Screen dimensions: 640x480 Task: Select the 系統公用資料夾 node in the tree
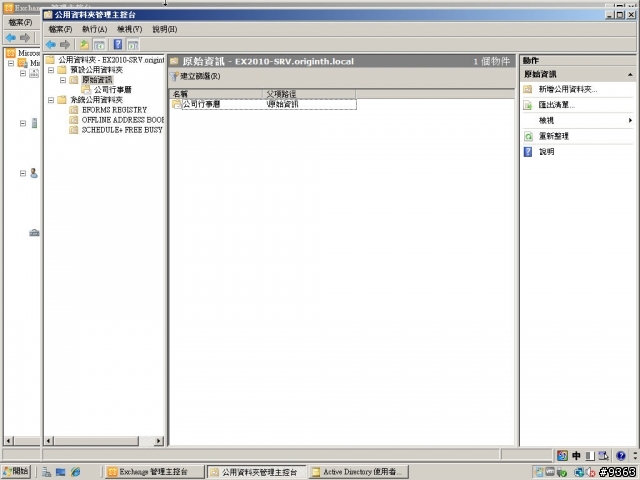click(96, 100)
